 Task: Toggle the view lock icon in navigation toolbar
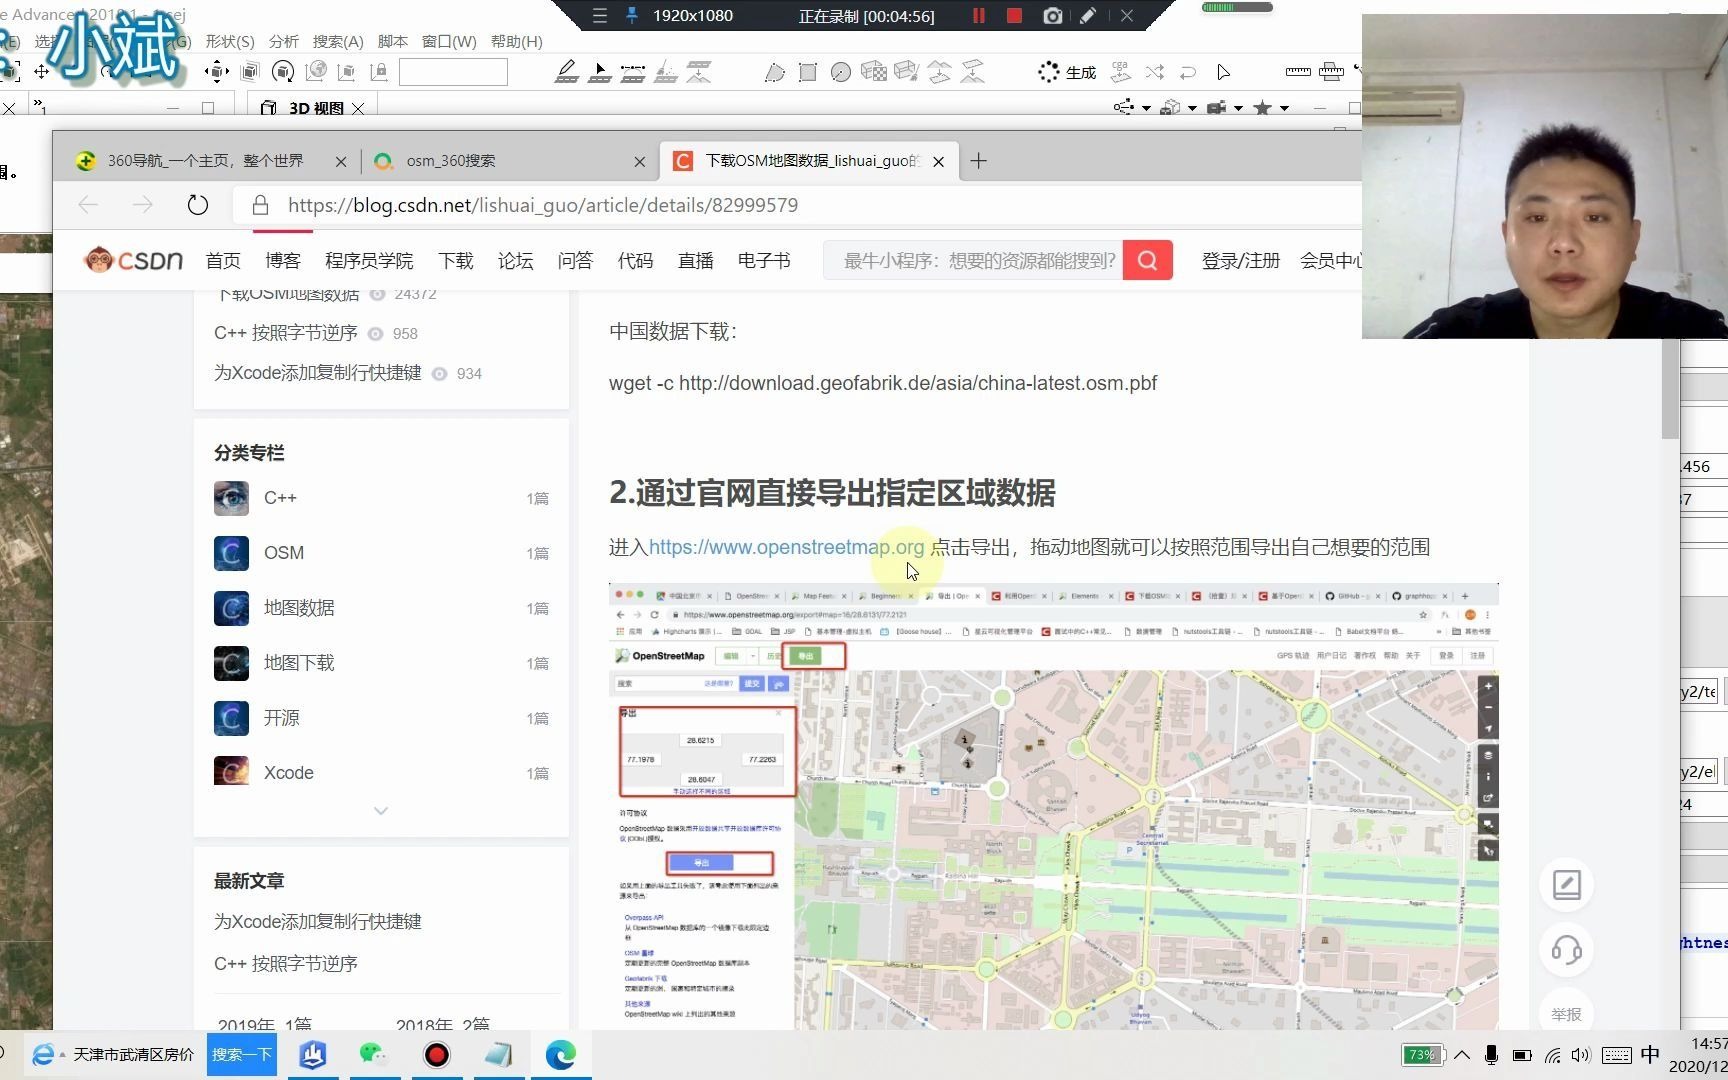point(380,72)
